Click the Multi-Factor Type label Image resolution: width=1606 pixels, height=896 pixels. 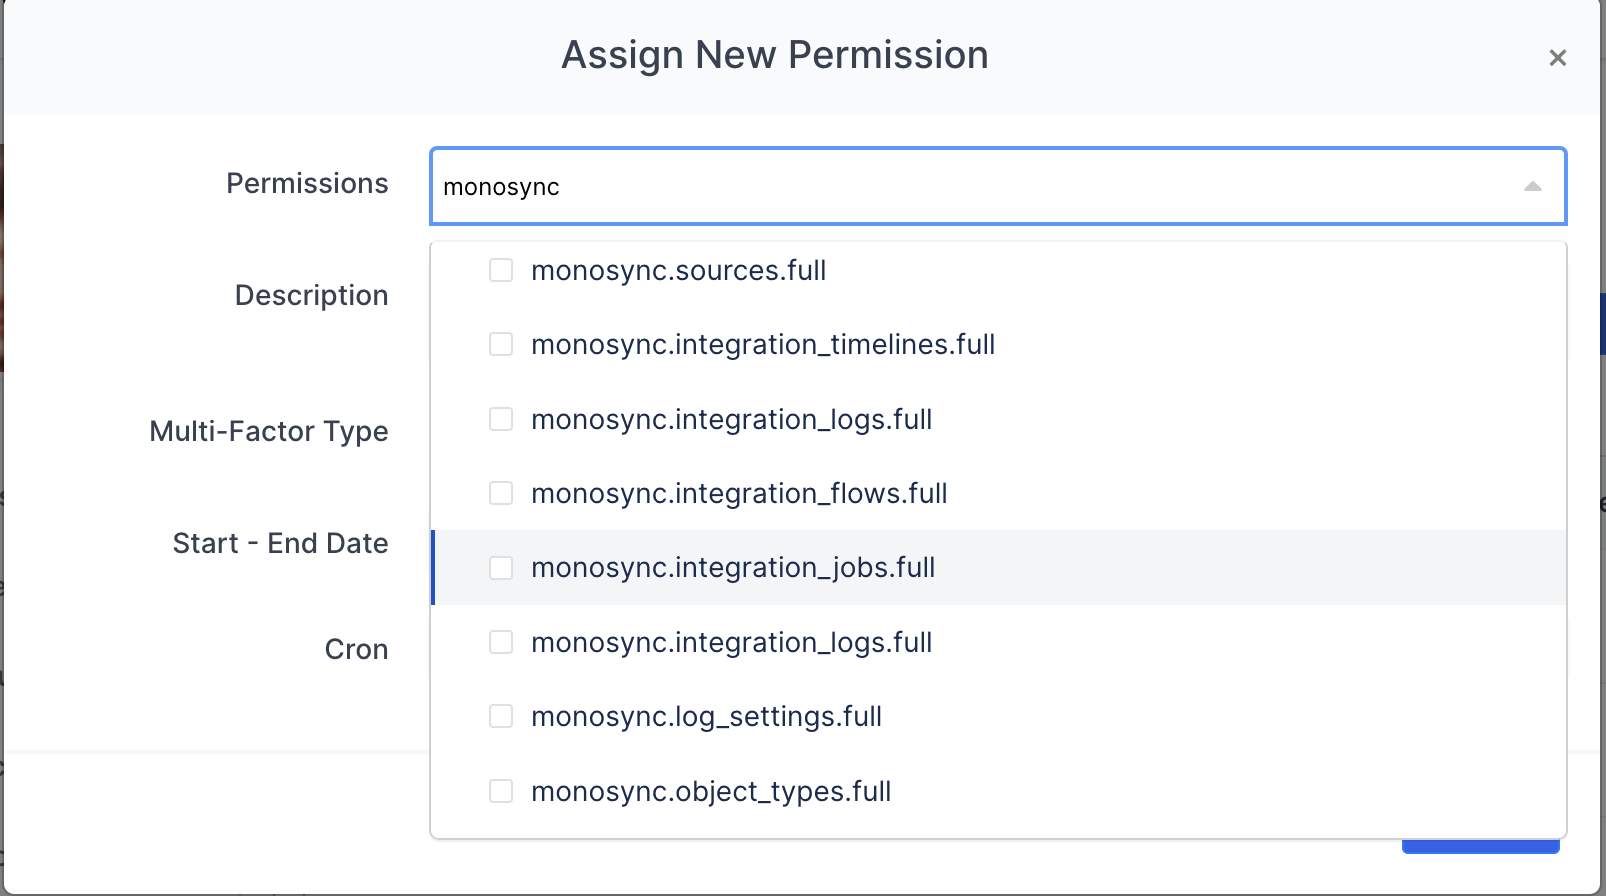(269, 432)
